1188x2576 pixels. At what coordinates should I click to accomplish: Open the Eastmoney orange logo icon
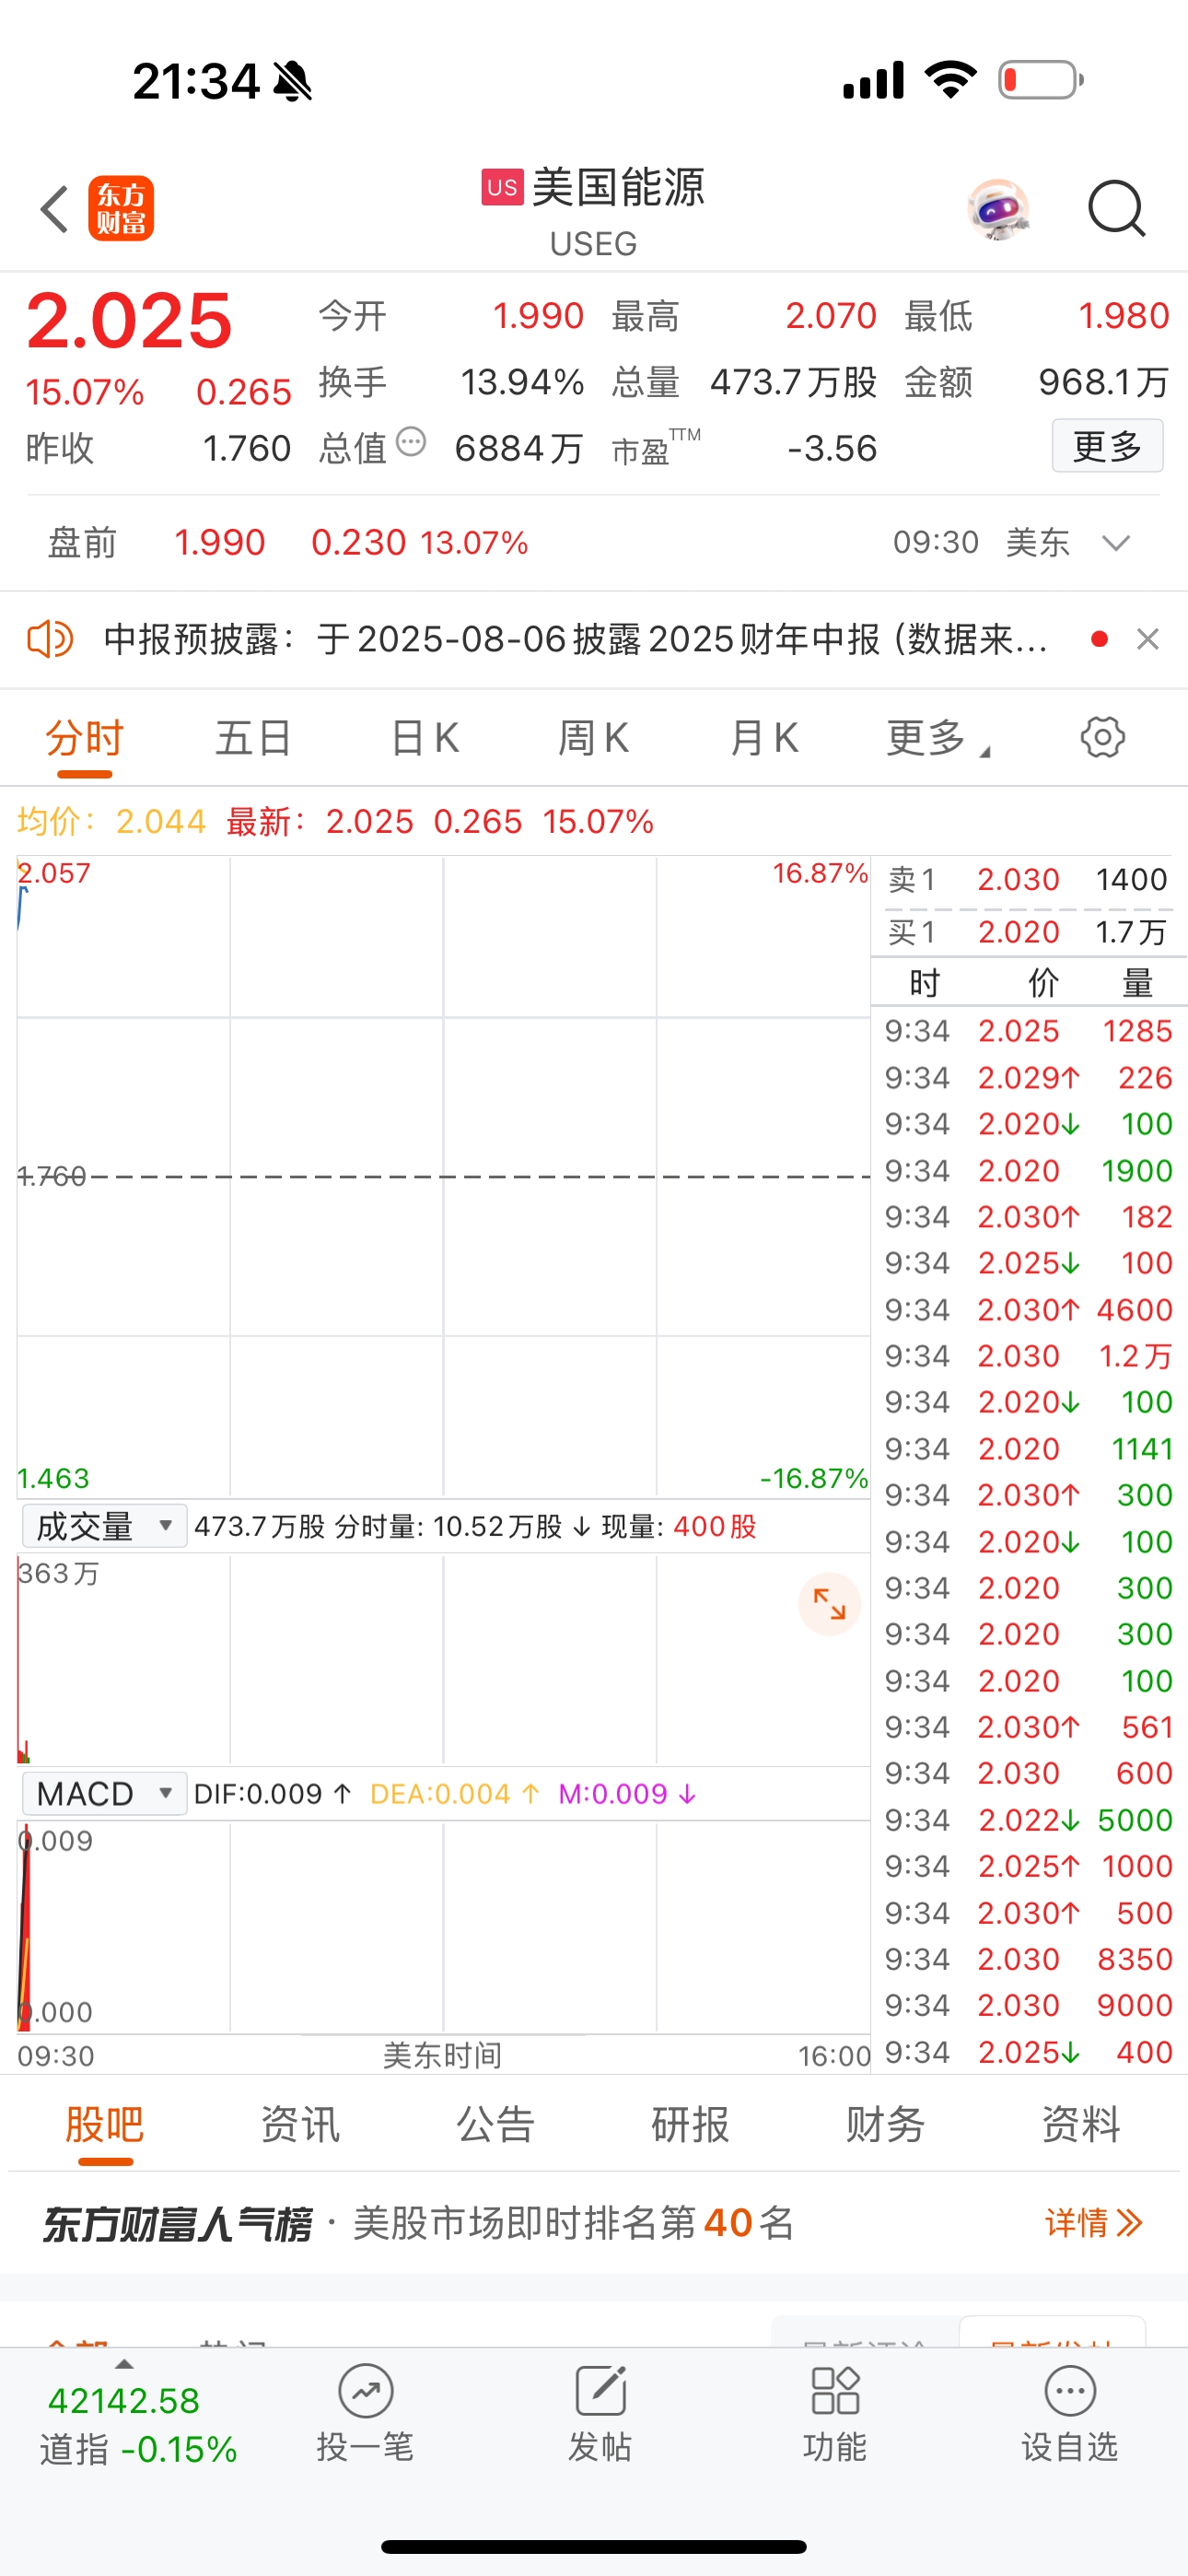[x=121, y=209]
